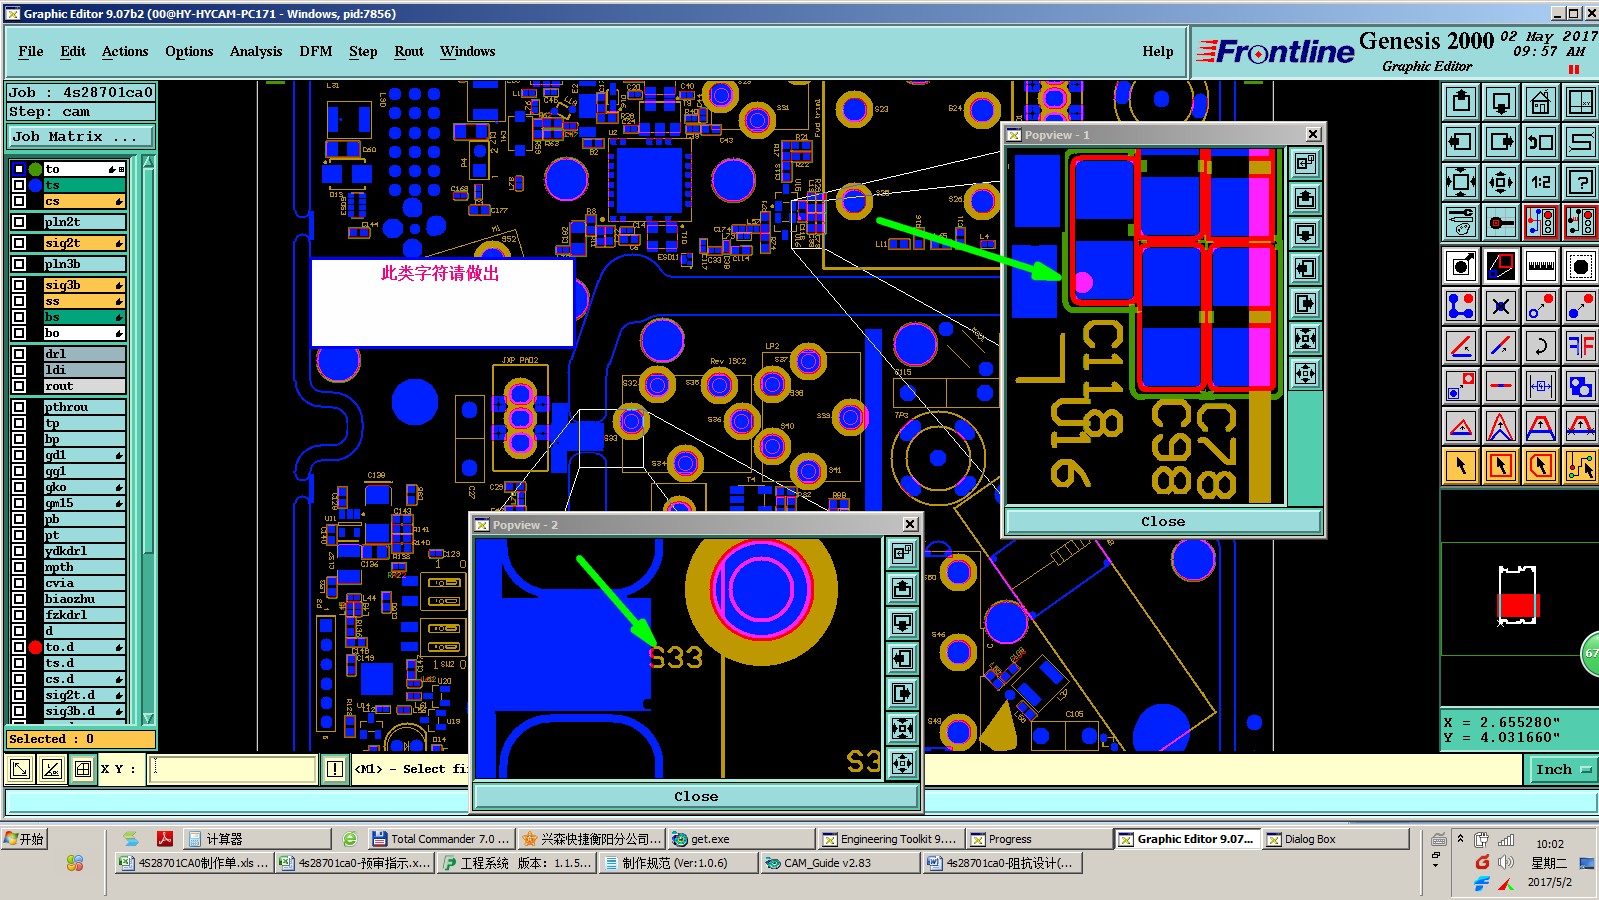Click the zoom out arrows icon
The width and height of the screenshot is (1599, 900).
(1501, 182)
